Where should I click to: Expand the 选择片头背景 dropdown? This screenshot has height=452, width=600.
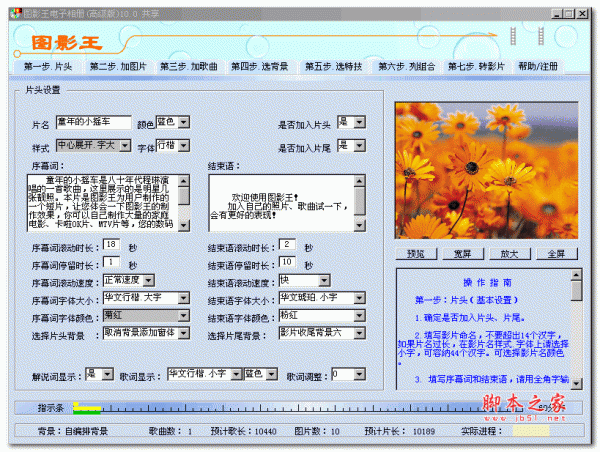click(184, 333)
